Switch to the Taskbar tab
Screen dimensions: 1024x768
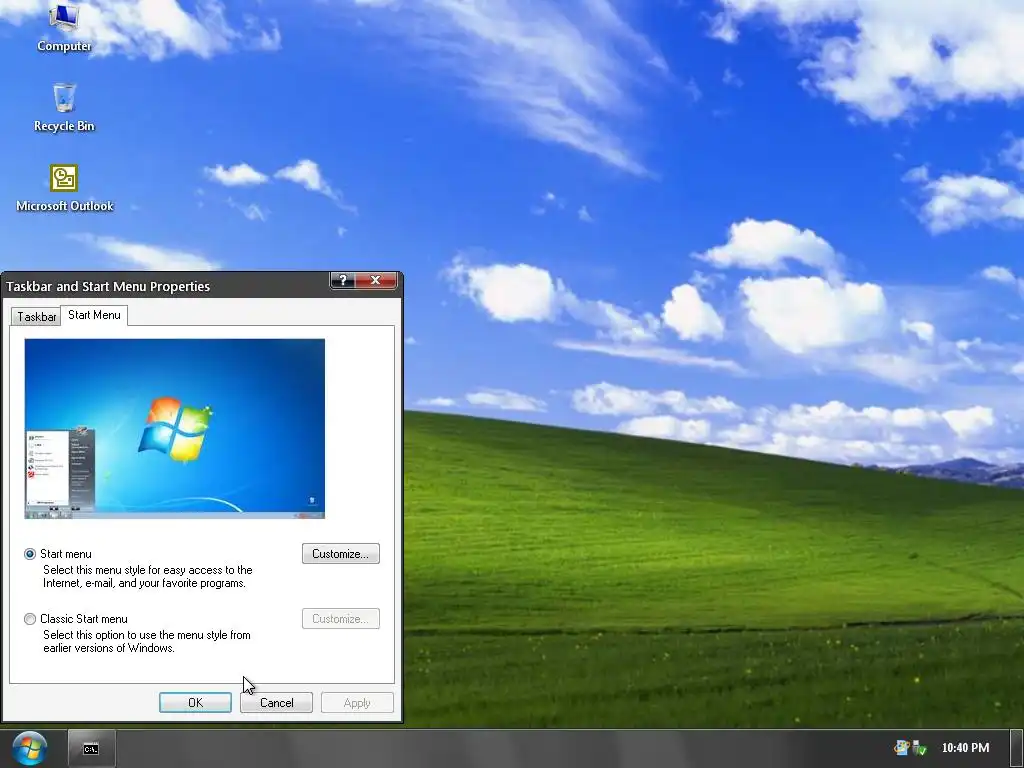(37, 317)
